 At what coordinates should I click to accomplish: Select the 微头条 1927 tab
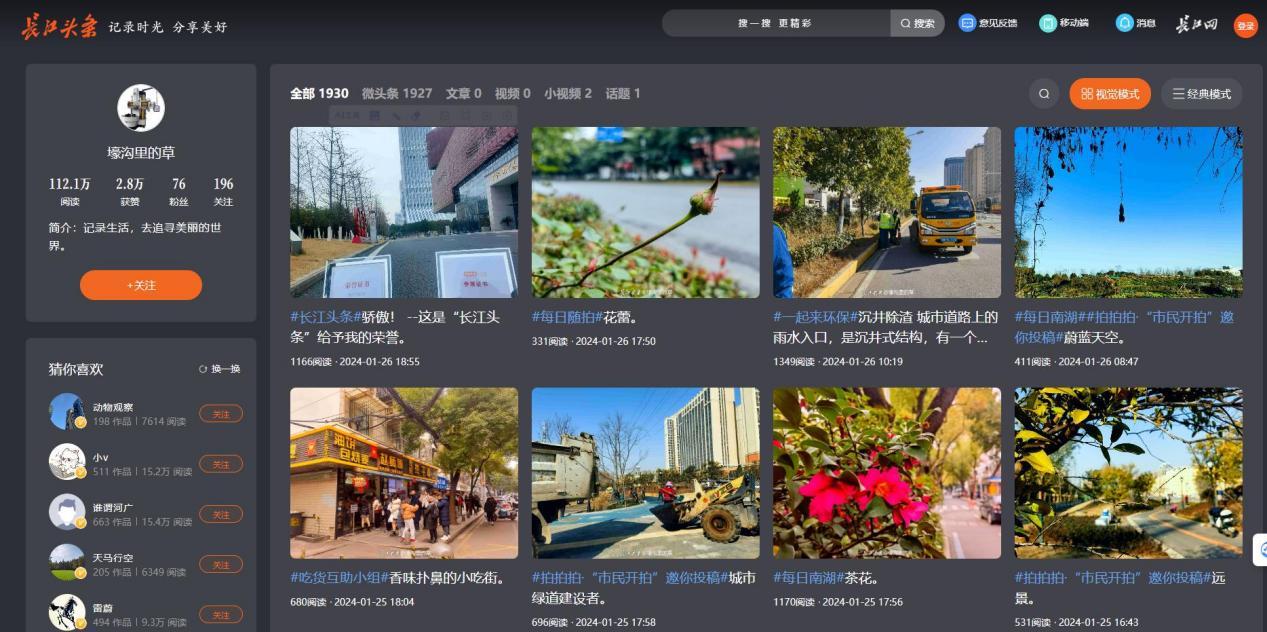397,94
